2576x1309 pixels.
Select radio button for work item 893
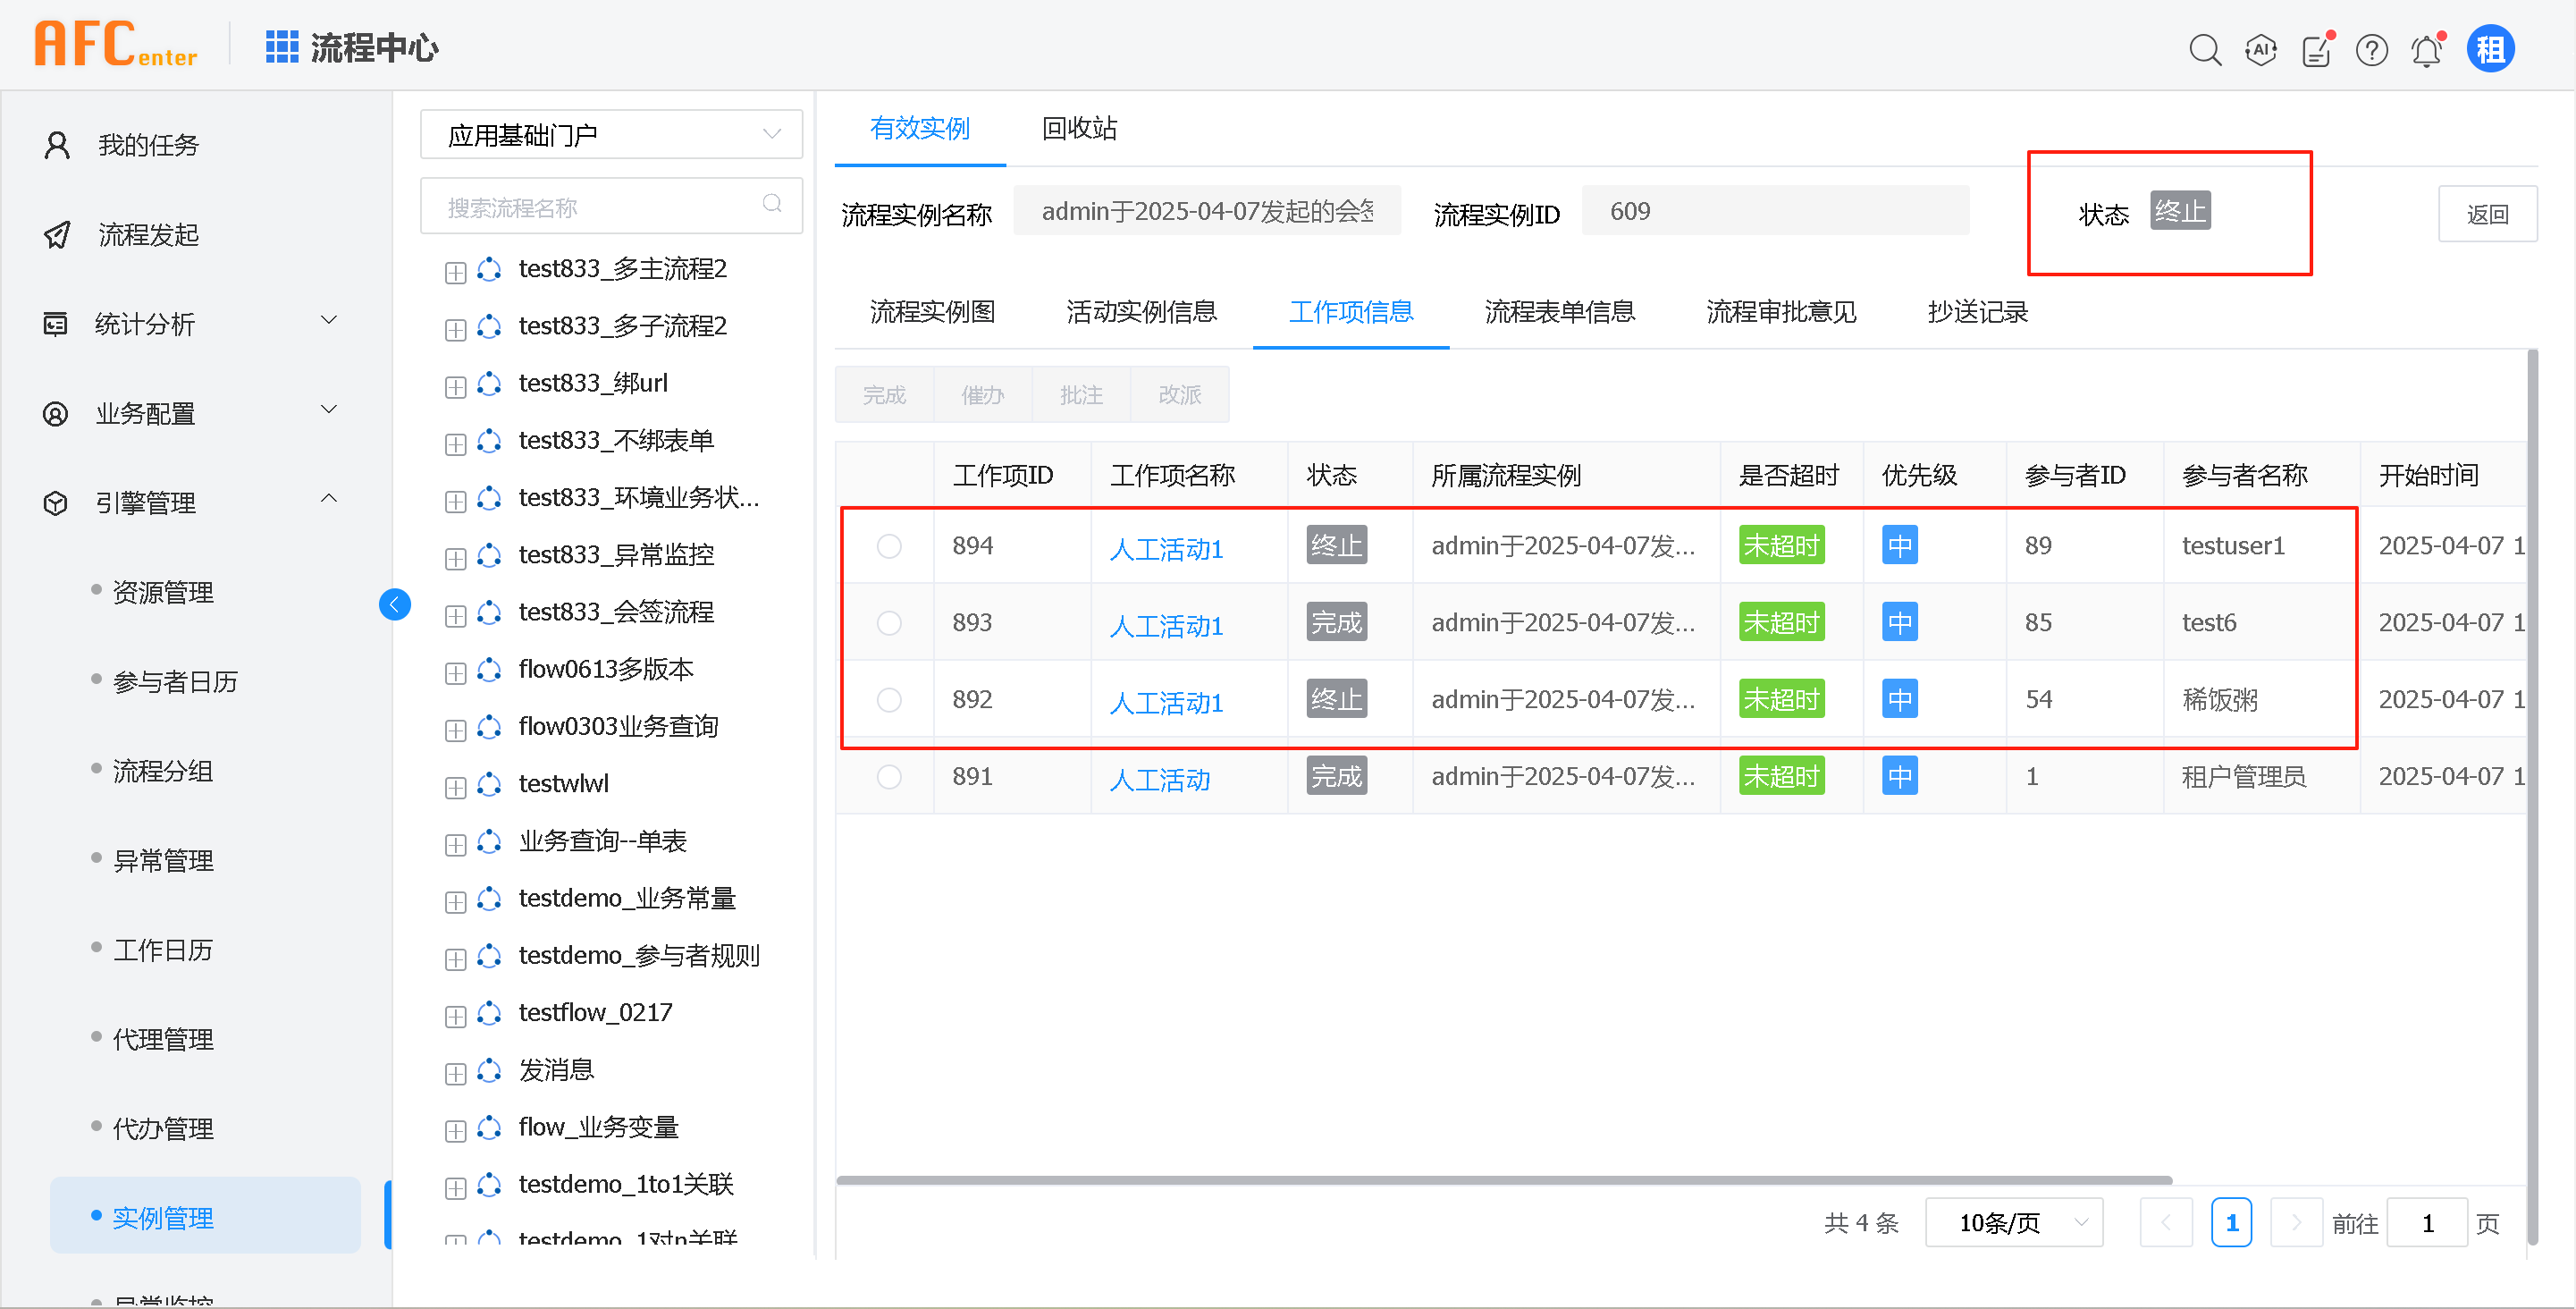[x=888, y=623]
